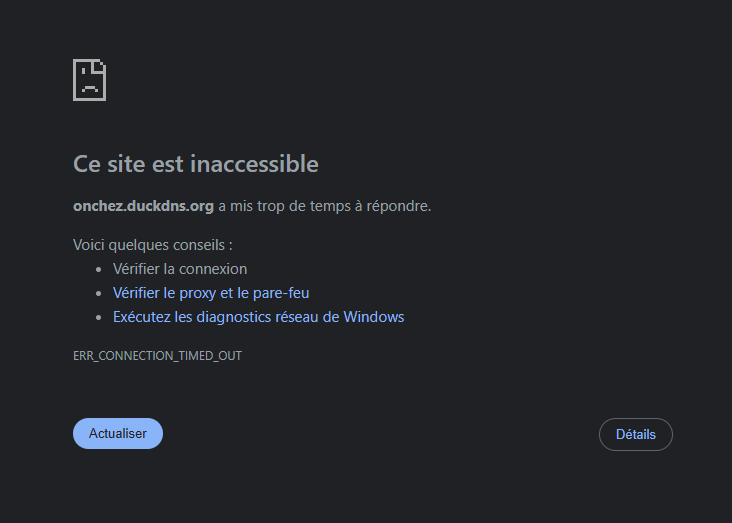
Task: Click the sad page error icon
Action: click(90, 80)
